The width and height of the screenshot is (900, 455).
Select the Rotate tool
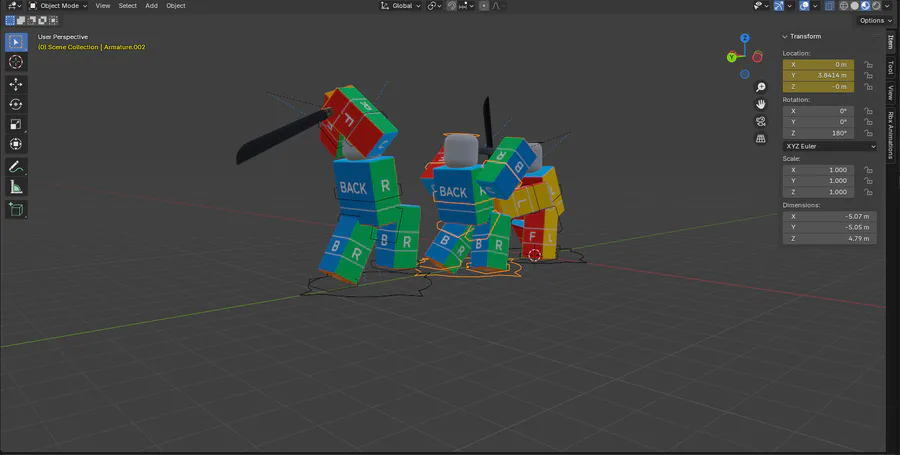pos(16,104)
